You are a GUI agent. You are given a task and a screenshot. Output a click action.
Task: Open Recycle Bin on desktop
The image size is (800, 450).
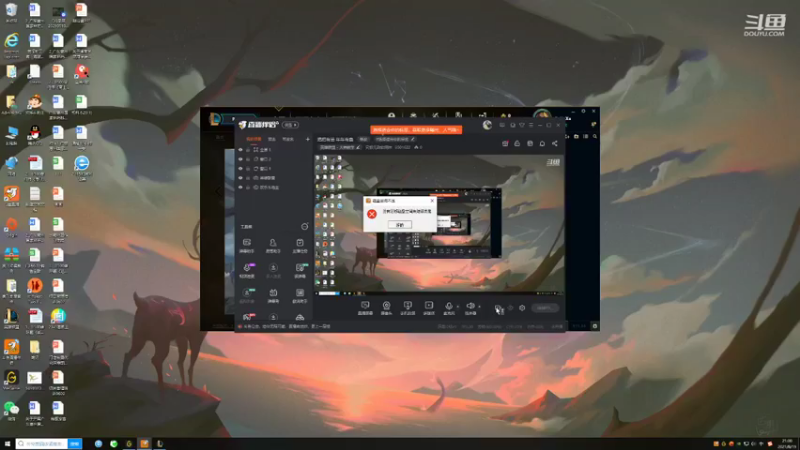[x=11, y=12]
